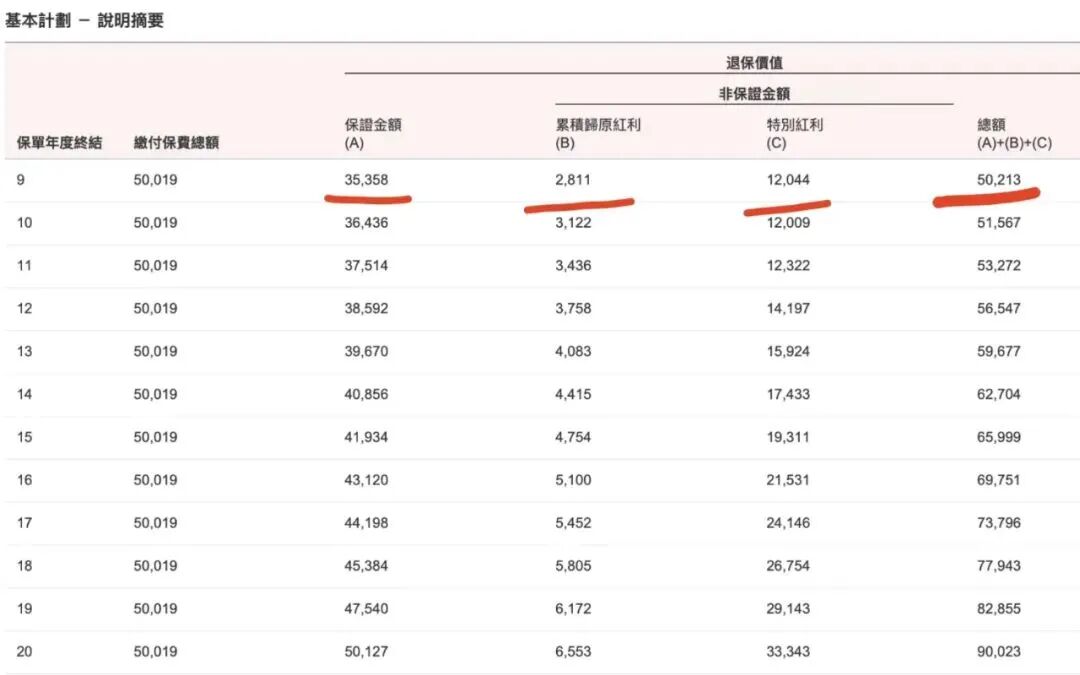Click total value 56,547

click(x=999, y=308)
